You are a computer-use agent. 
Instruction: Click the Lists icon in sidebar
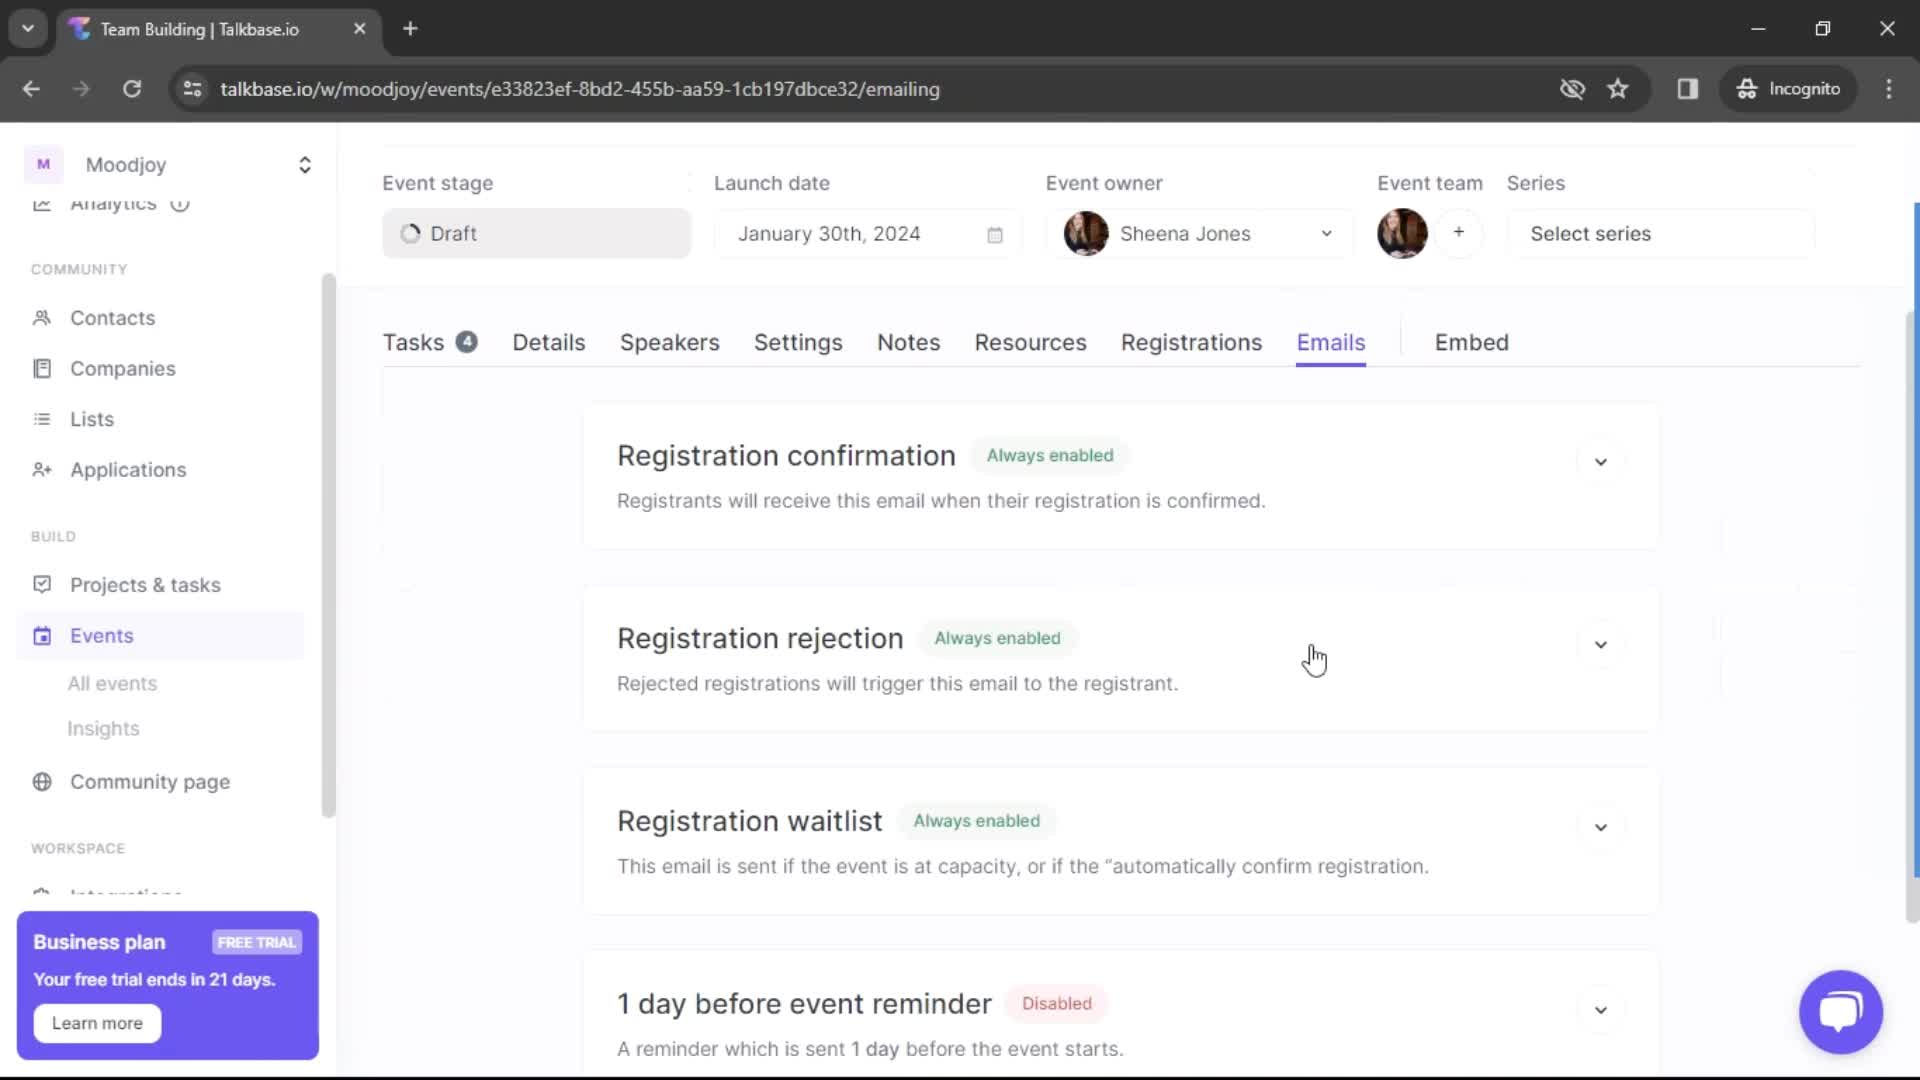[x=42, y=418]
